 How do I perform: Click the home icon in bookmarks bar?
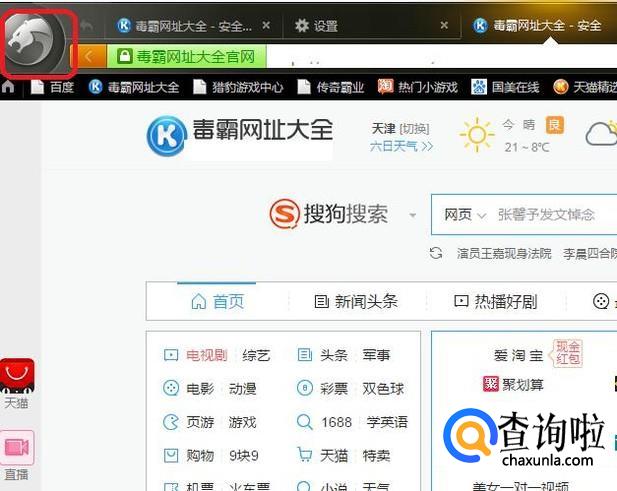pos(8,87)
